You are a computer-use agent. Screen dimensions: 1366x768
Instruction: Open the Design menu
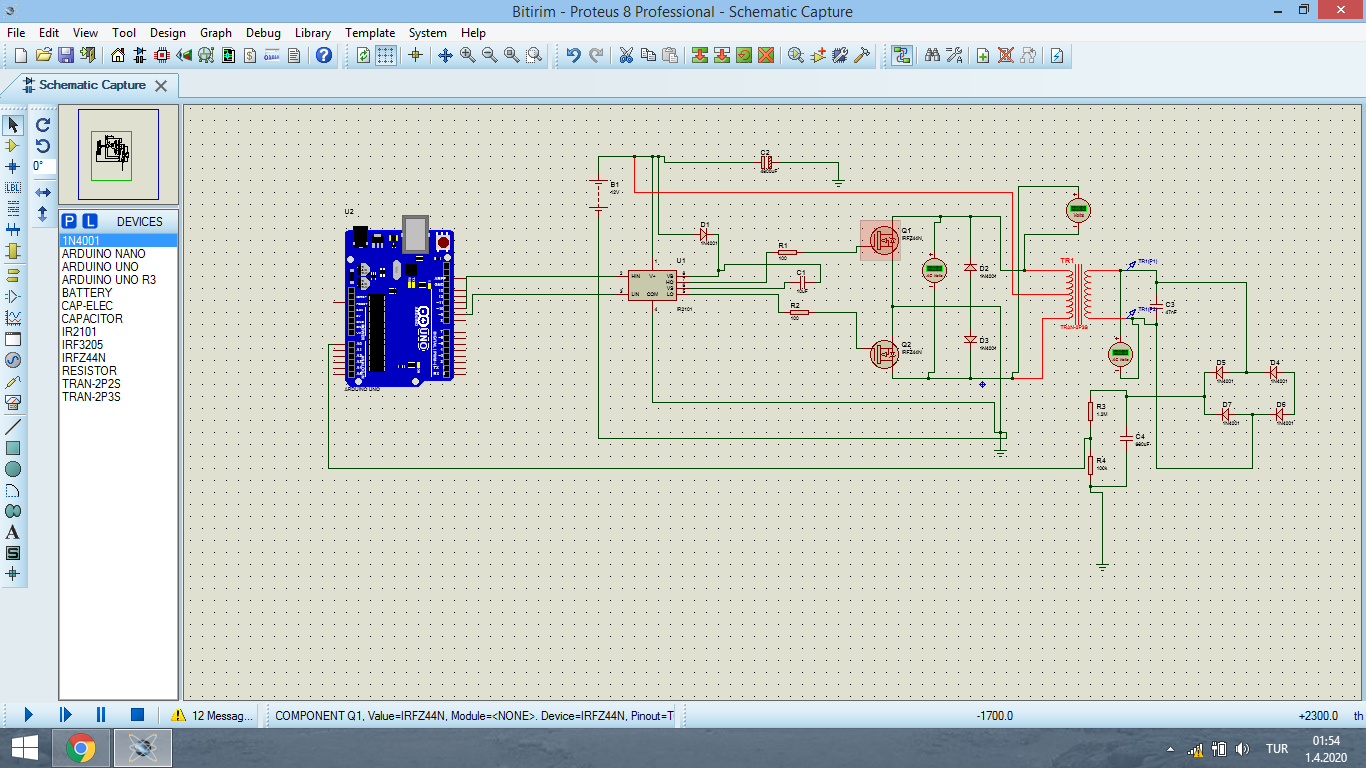[168, 32]
